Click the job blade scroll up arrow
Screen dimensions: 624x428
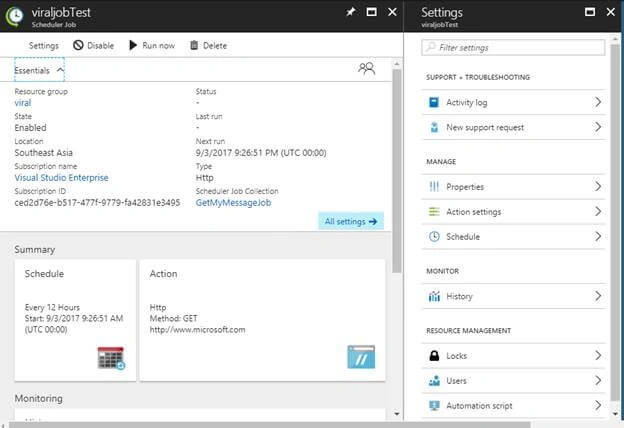tap(397, 64)
